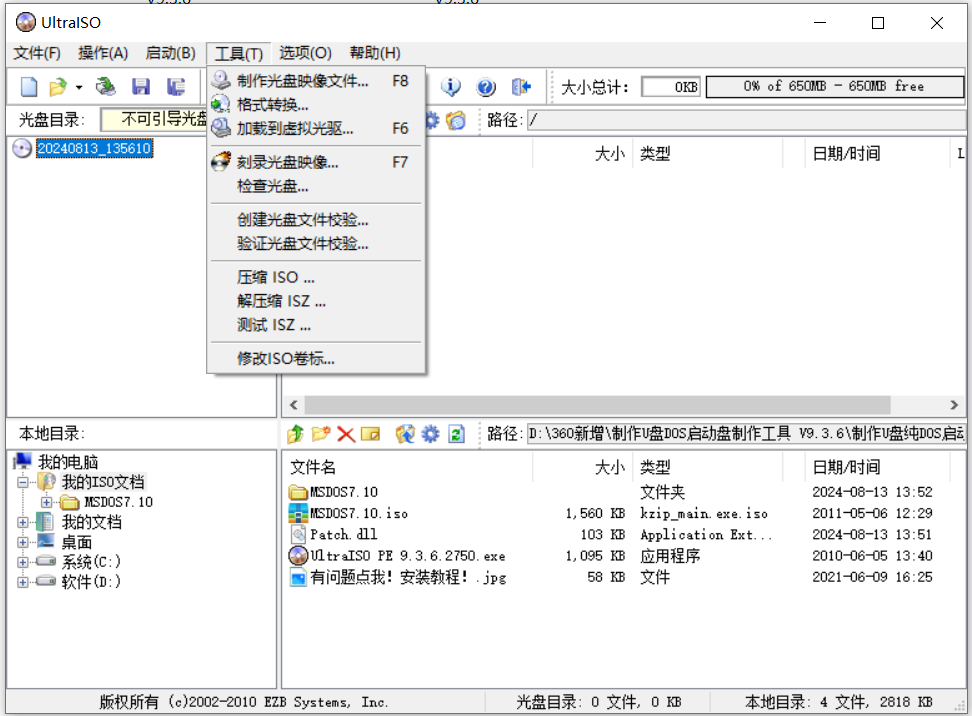Click the Save floppy disk icon
Viewport: 972px width, 716px height.
(x=141, y=87)
